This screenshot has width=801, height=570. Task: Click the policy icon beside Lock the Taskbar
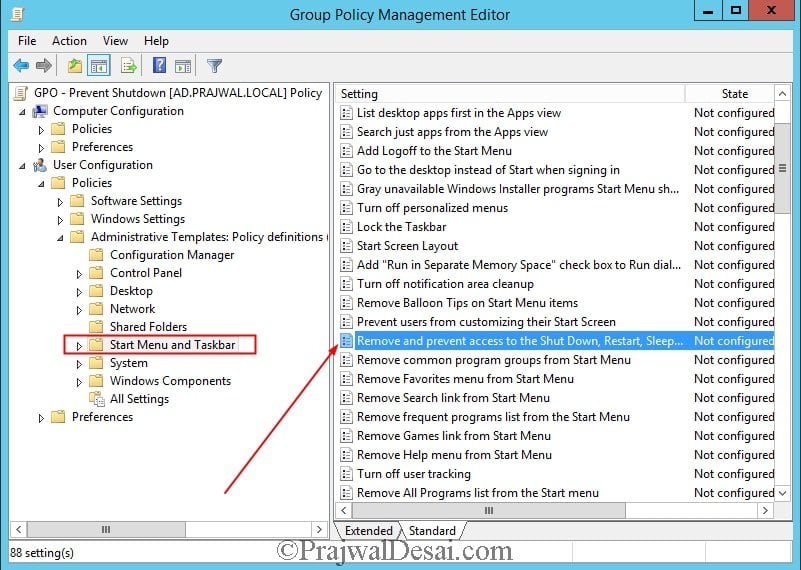pyautogui.click(x=346, y=227)
